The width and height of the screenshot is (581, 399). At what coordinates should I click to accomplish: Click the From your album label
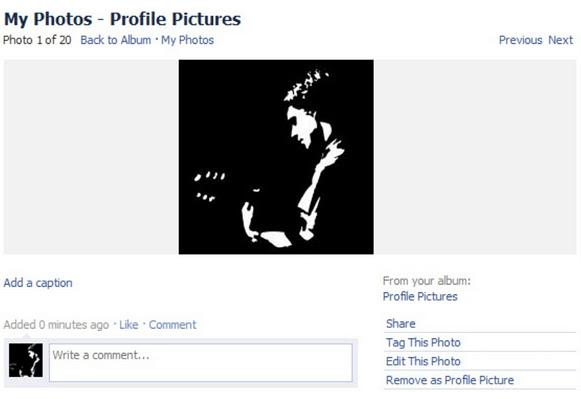tap(426, 281)
